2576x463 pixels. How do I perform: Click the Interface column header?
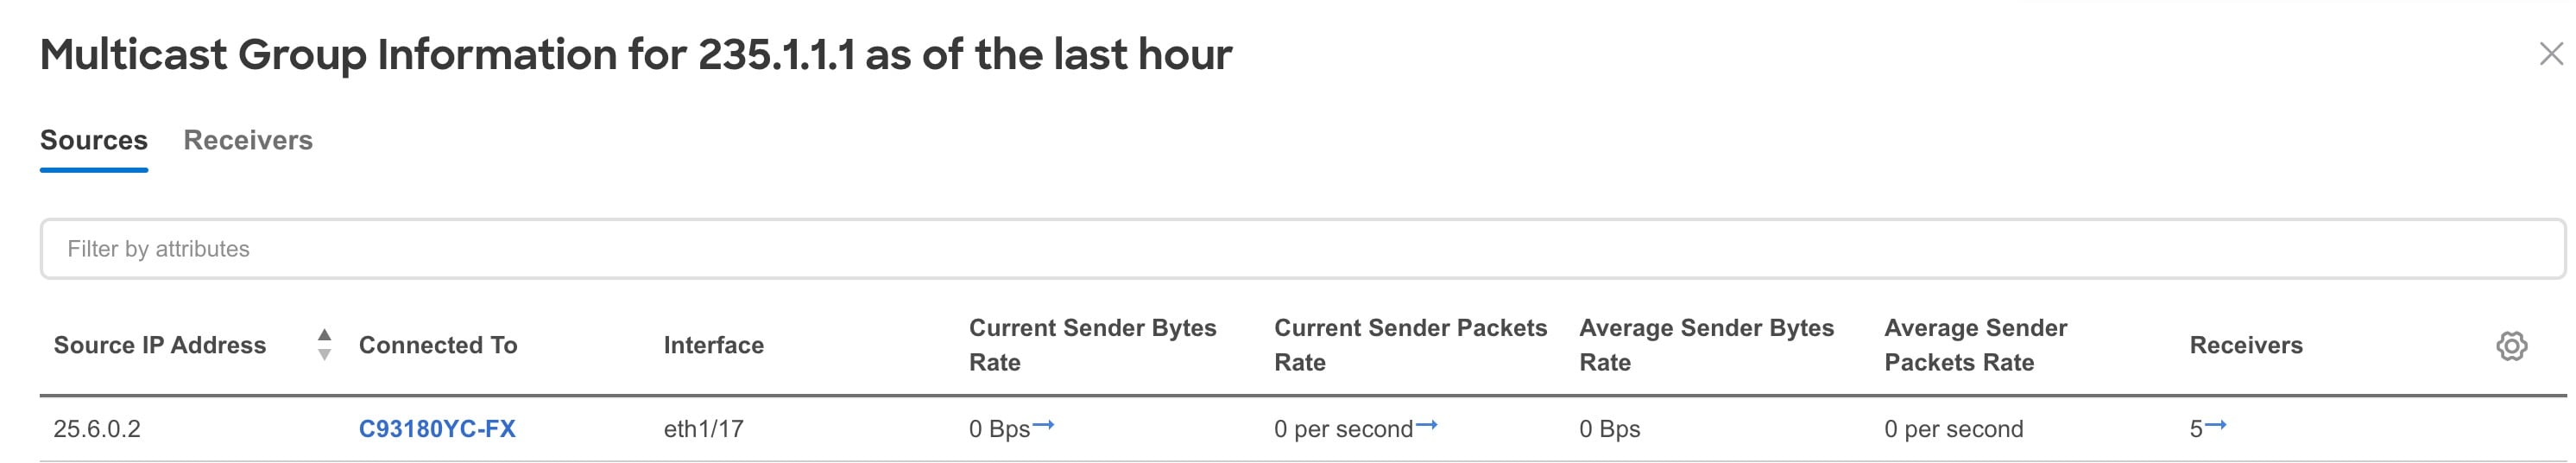(714, 345)
